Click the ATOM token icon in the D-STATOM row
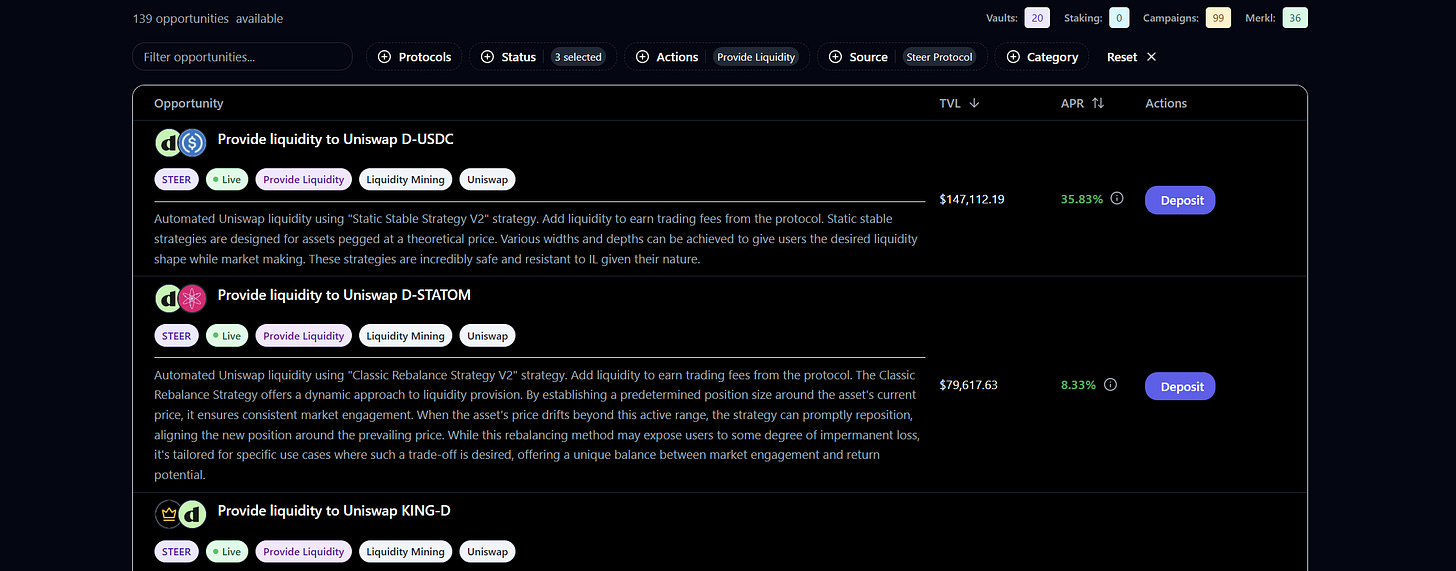The width and height of the screenshot is (1456, 571). [x=192, y=298]
